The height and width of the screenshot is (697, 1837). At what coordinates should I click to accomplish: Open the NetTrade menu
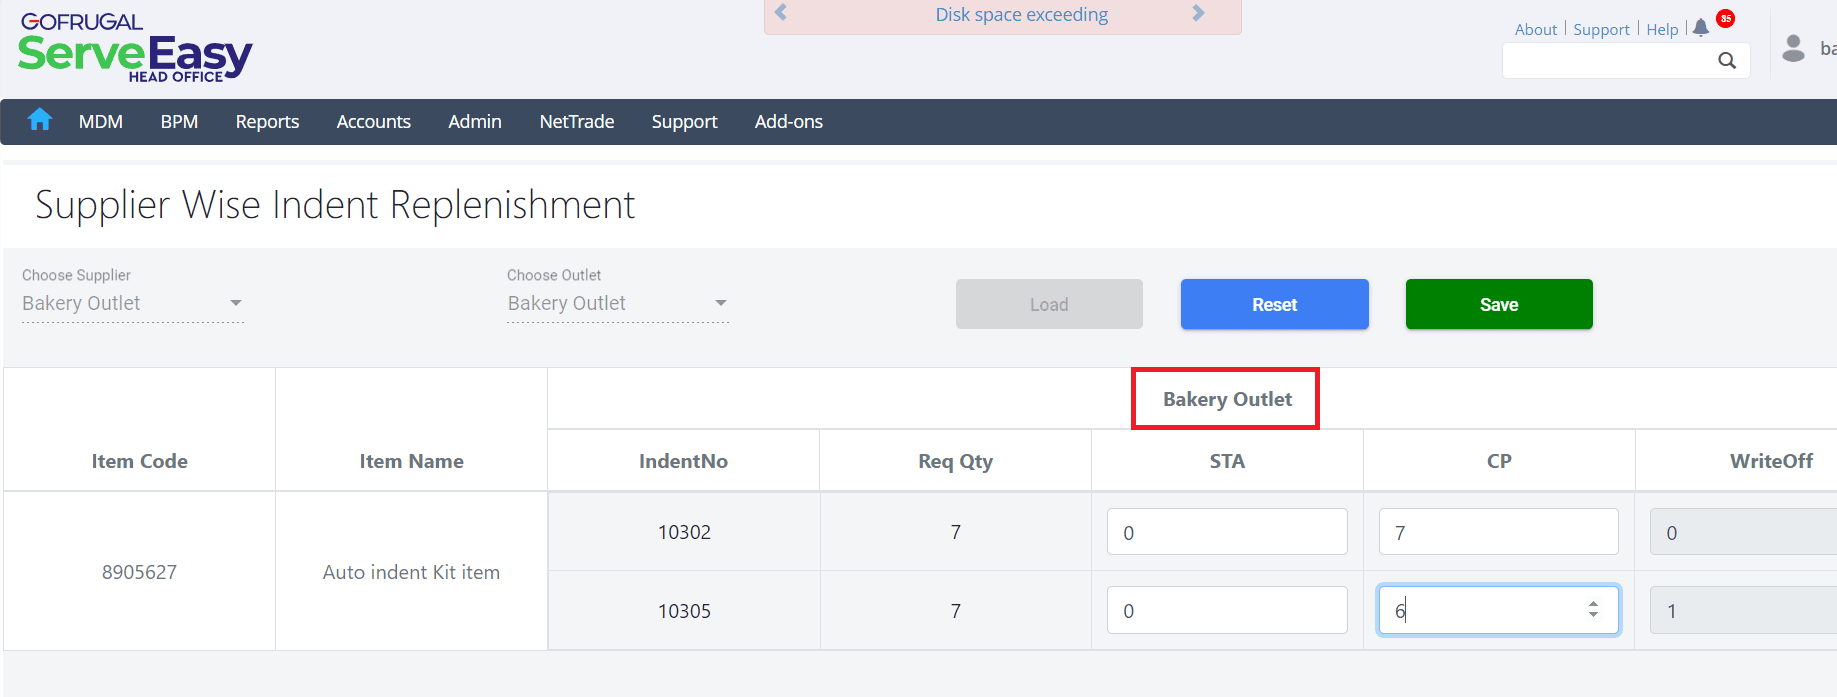coord(577,122)
